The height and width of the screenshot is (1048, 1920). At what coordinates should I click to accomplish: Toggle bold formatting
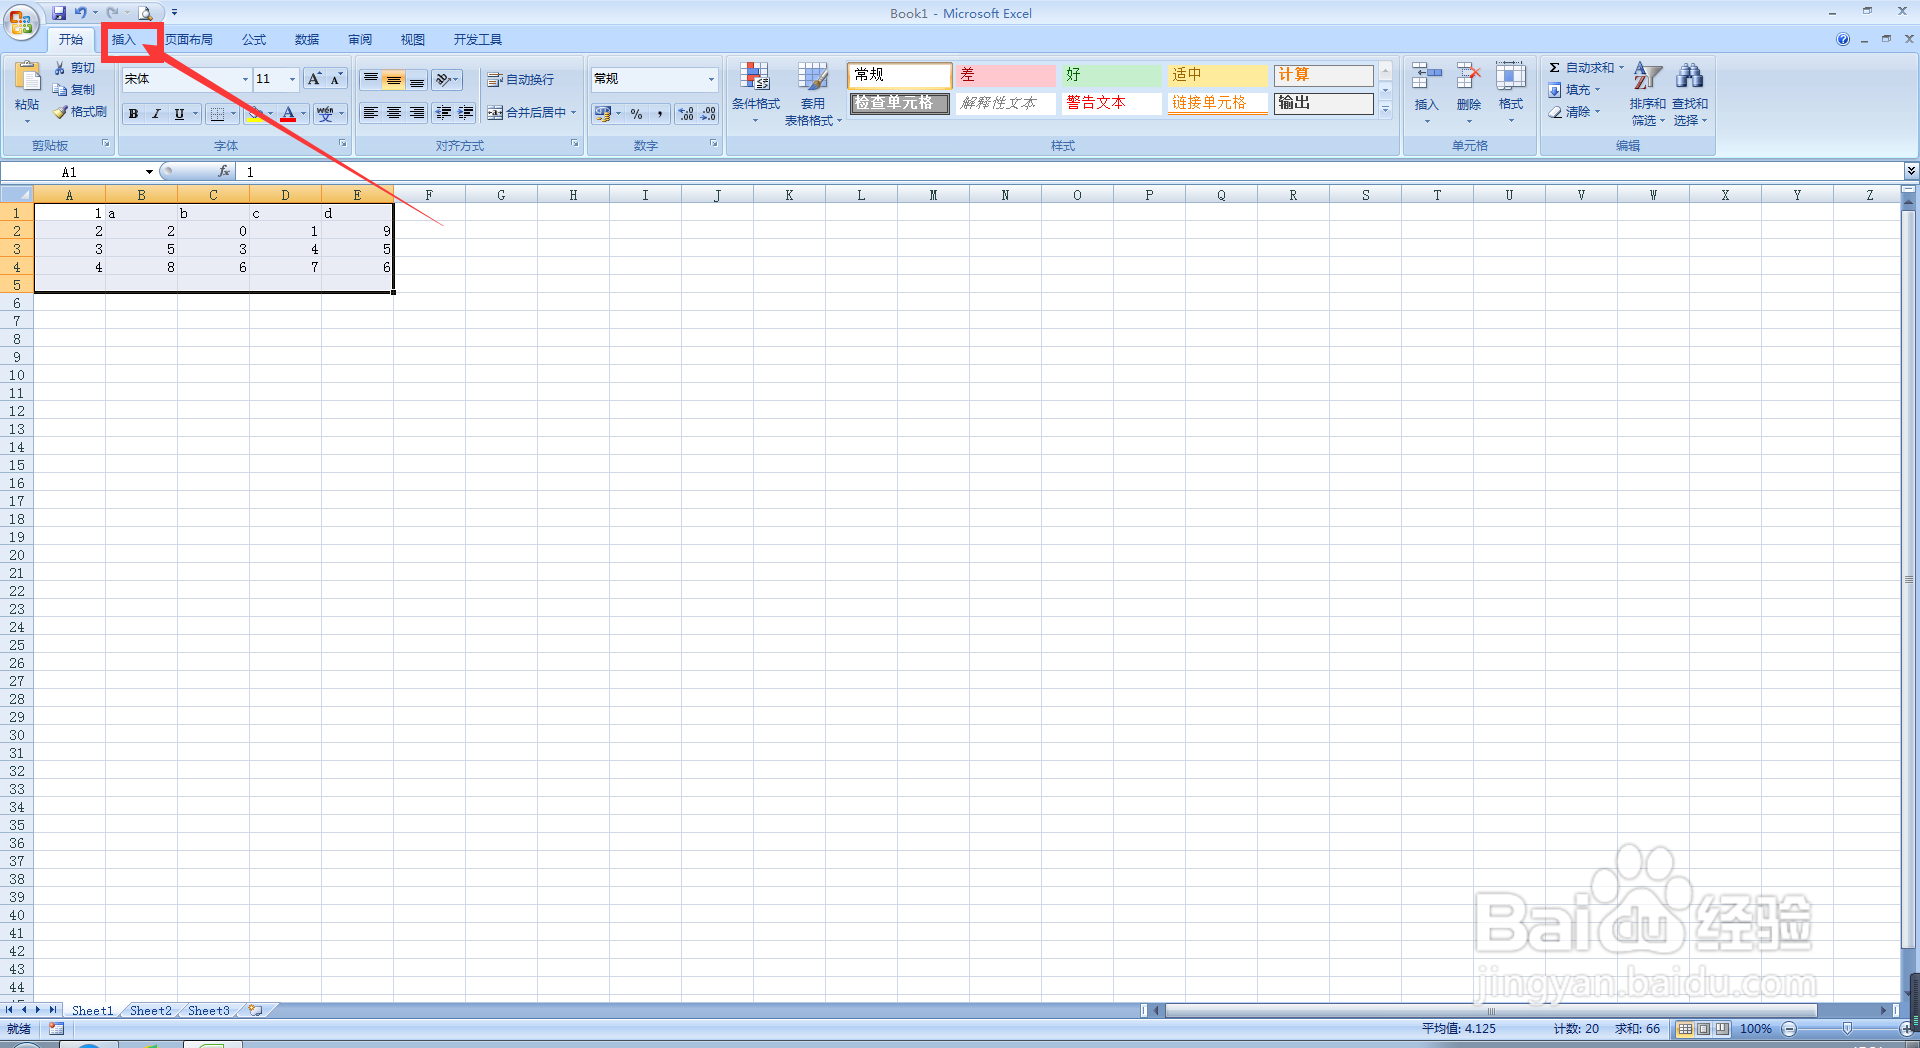pos(133,114)
